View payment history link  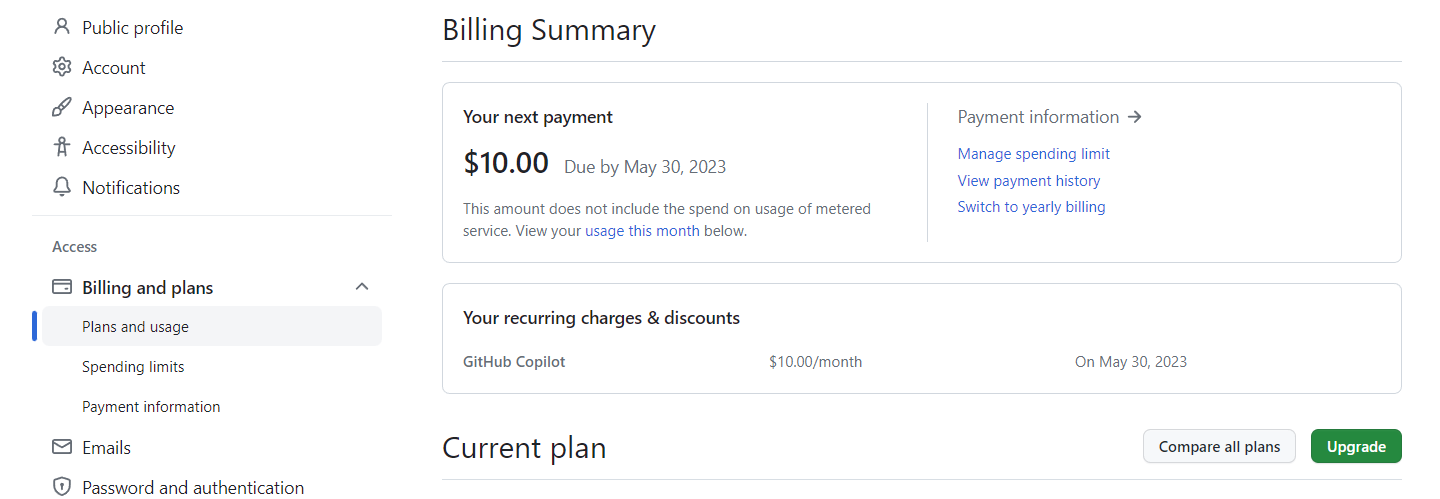(1028, 181)
